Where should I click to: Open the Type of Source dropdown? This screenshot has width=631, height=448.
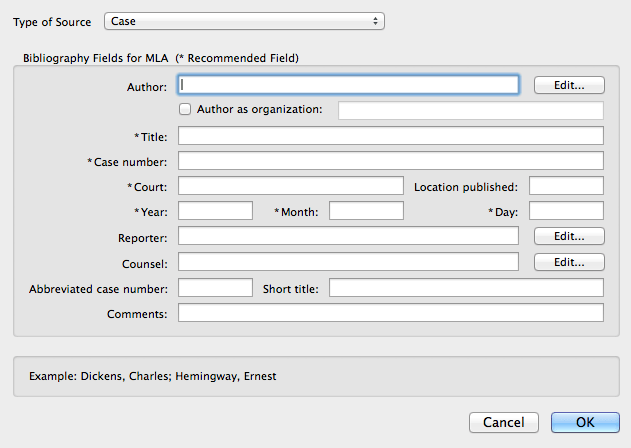tap(244, 21)
